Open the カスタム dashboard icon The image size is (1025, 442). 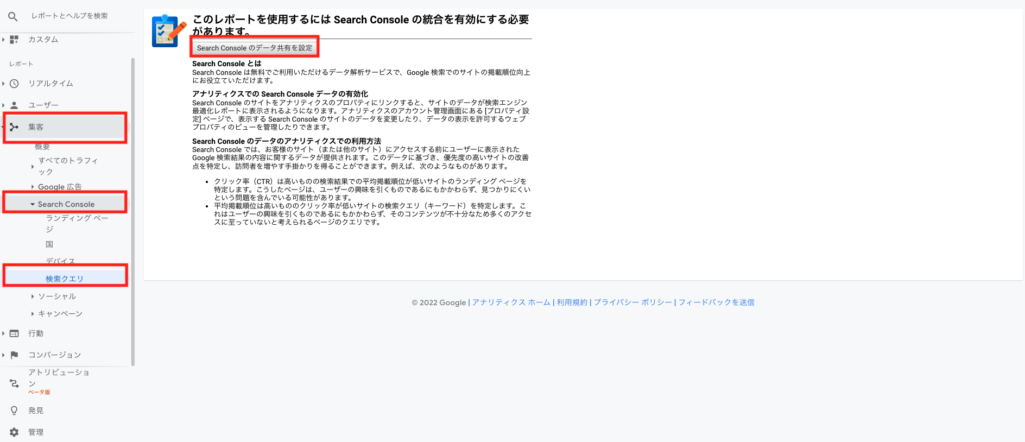14,39
